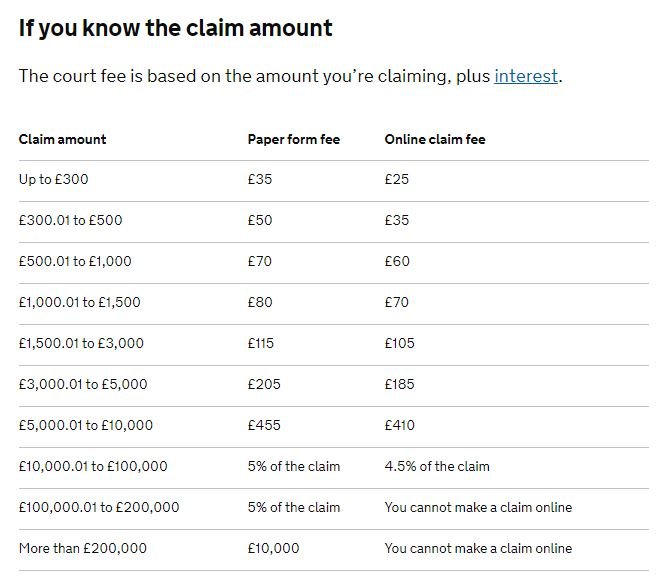Open the interest link

coord(526,76)
